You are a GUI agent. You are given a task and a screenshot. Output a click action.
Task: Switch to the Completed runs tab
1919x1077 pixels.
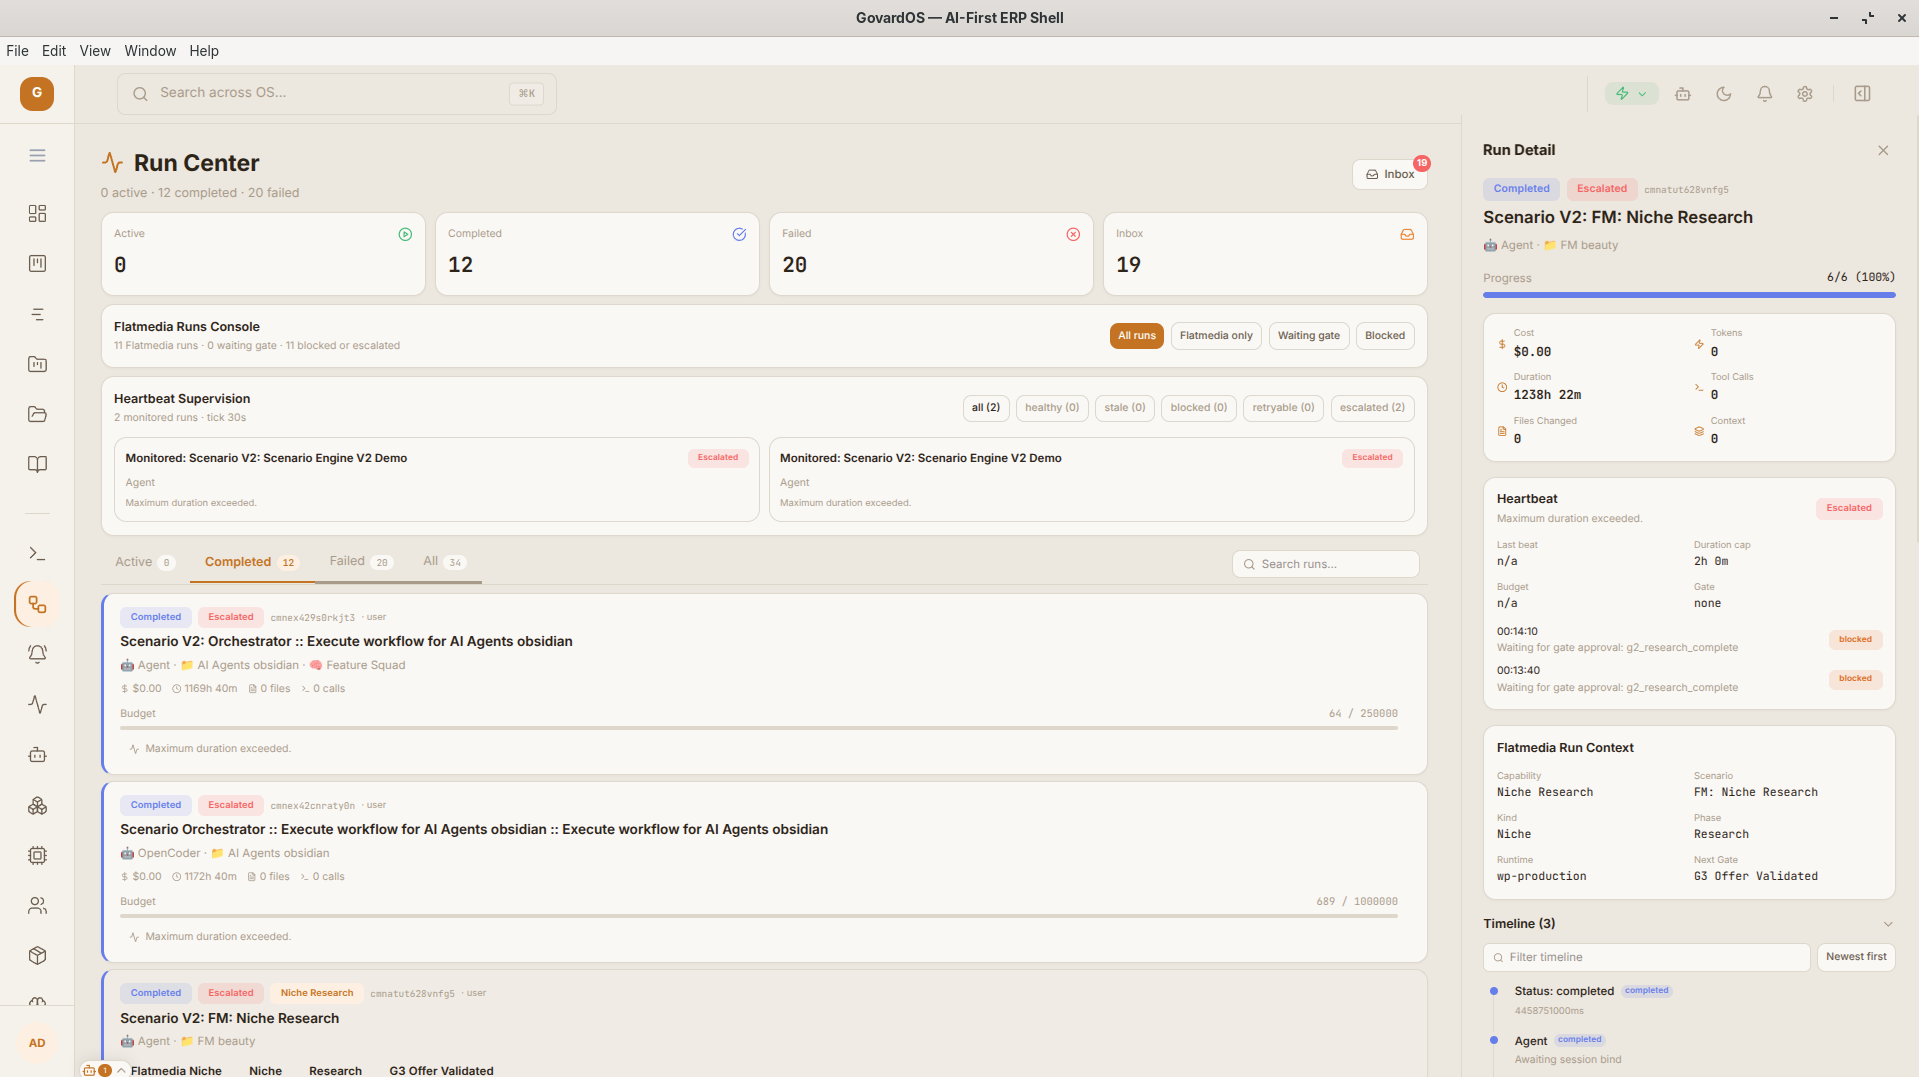click(x=251, y=562)
